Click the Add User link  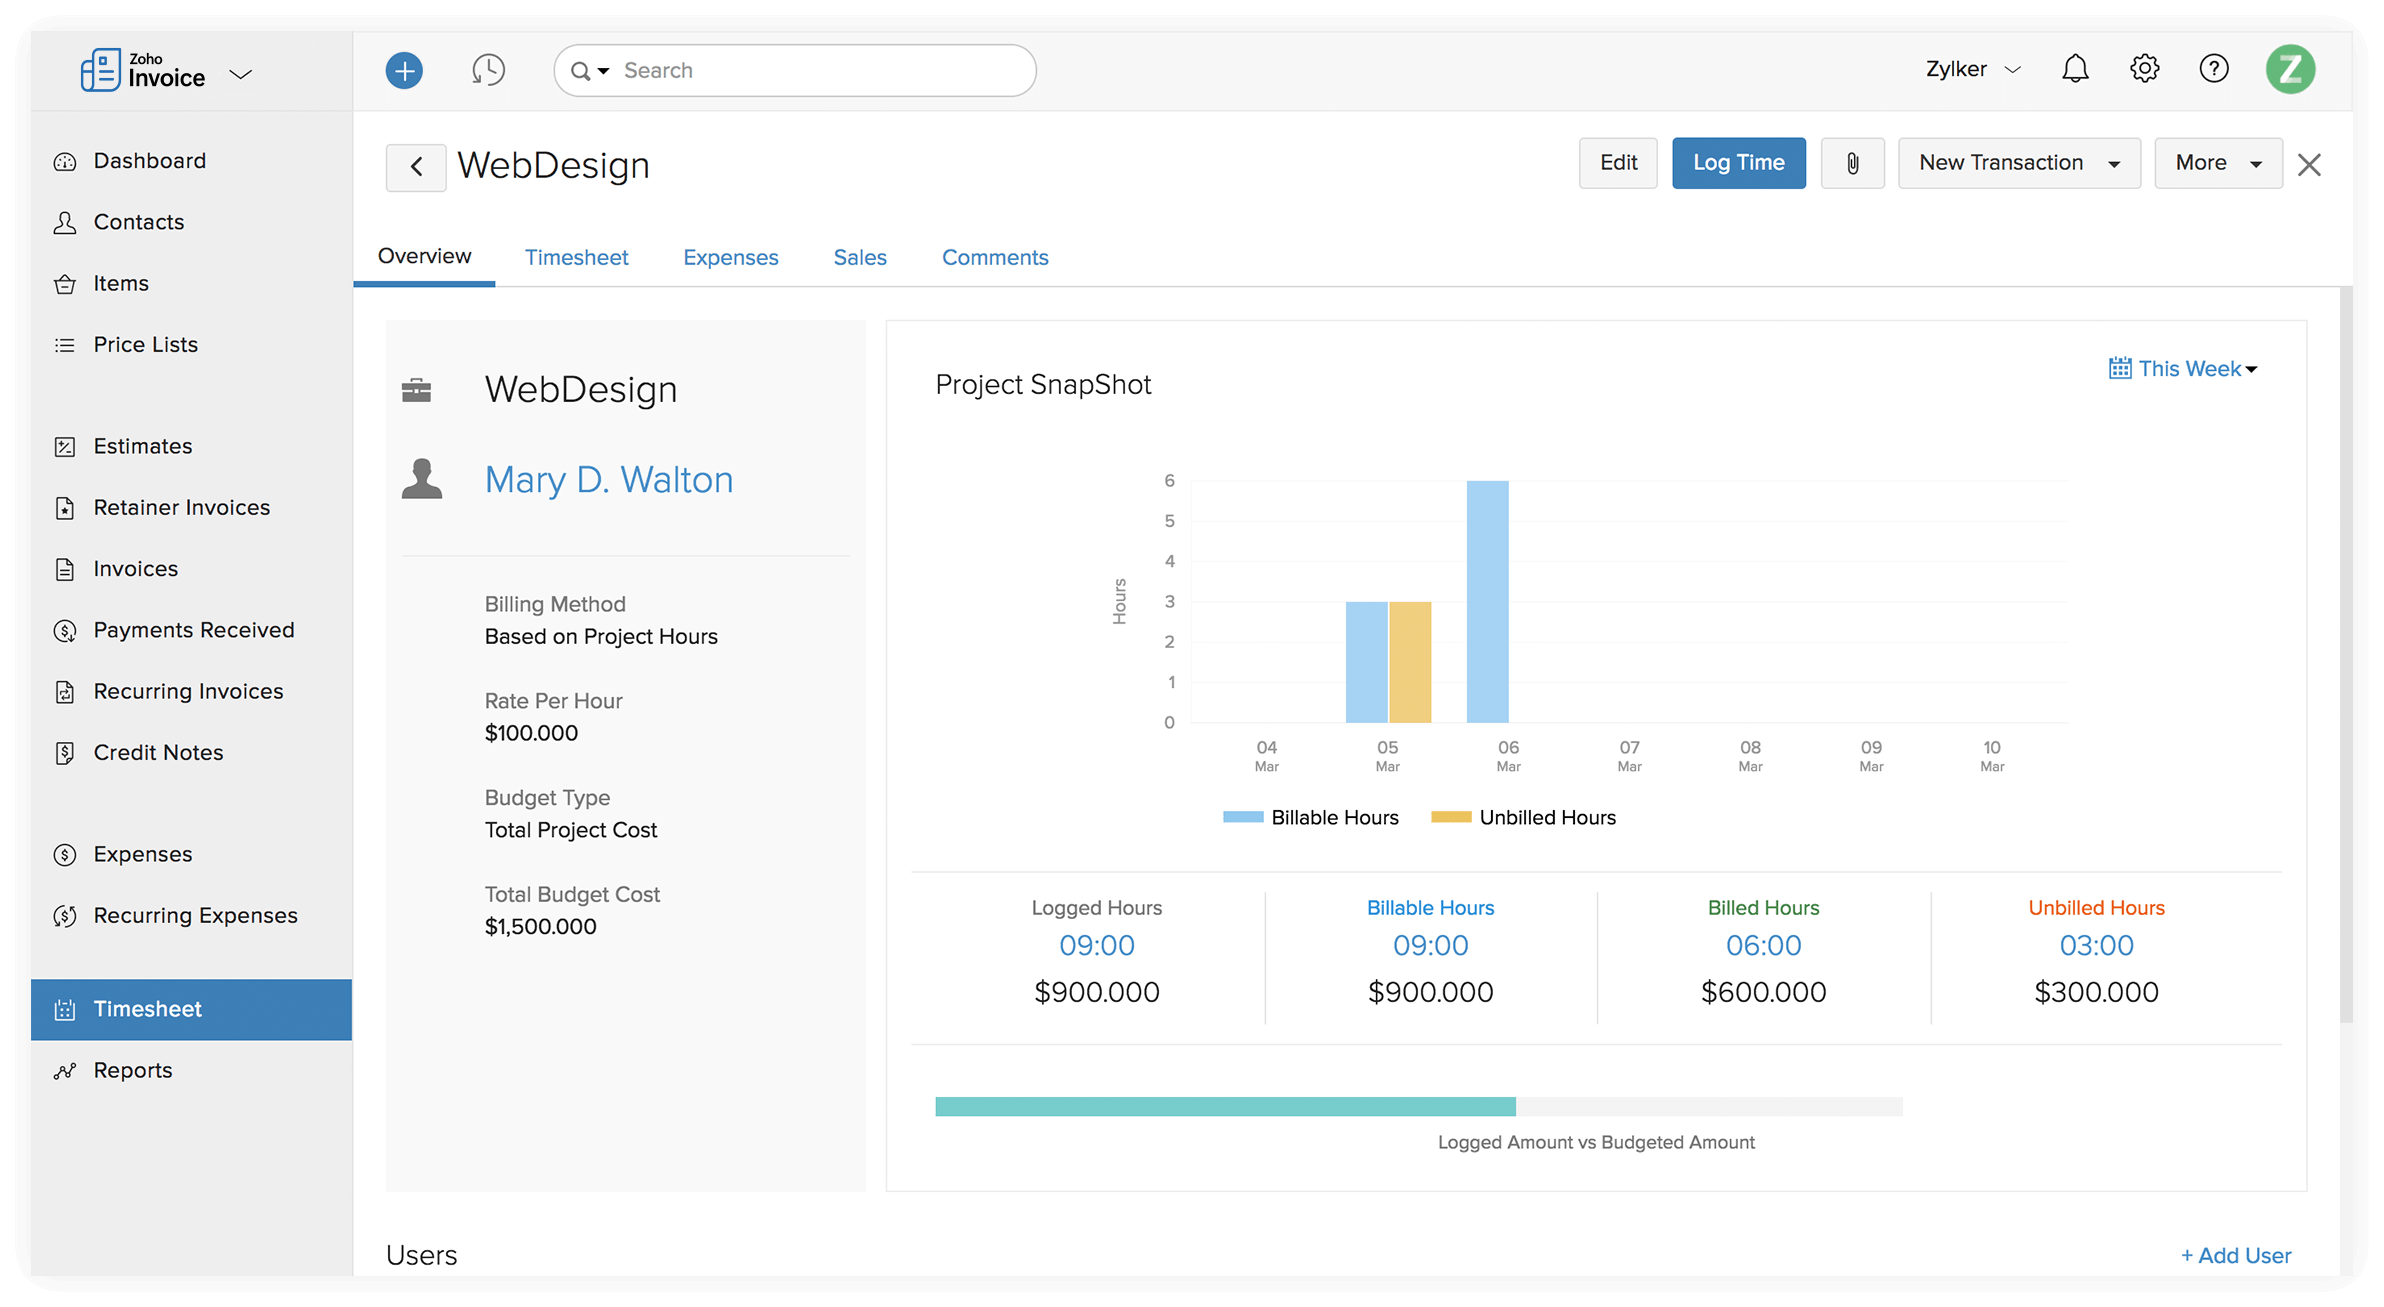point(2236,1255)
